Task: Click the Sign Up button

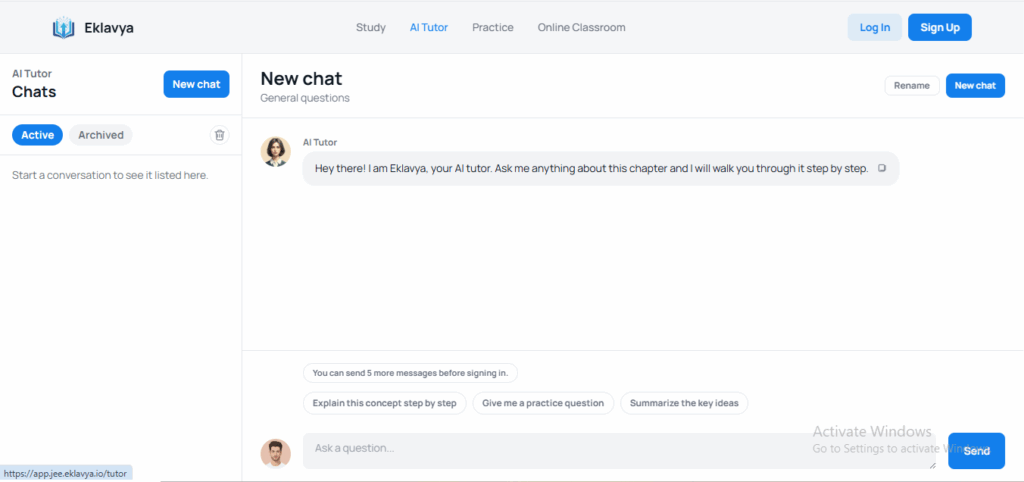Action: coord(939,28)
